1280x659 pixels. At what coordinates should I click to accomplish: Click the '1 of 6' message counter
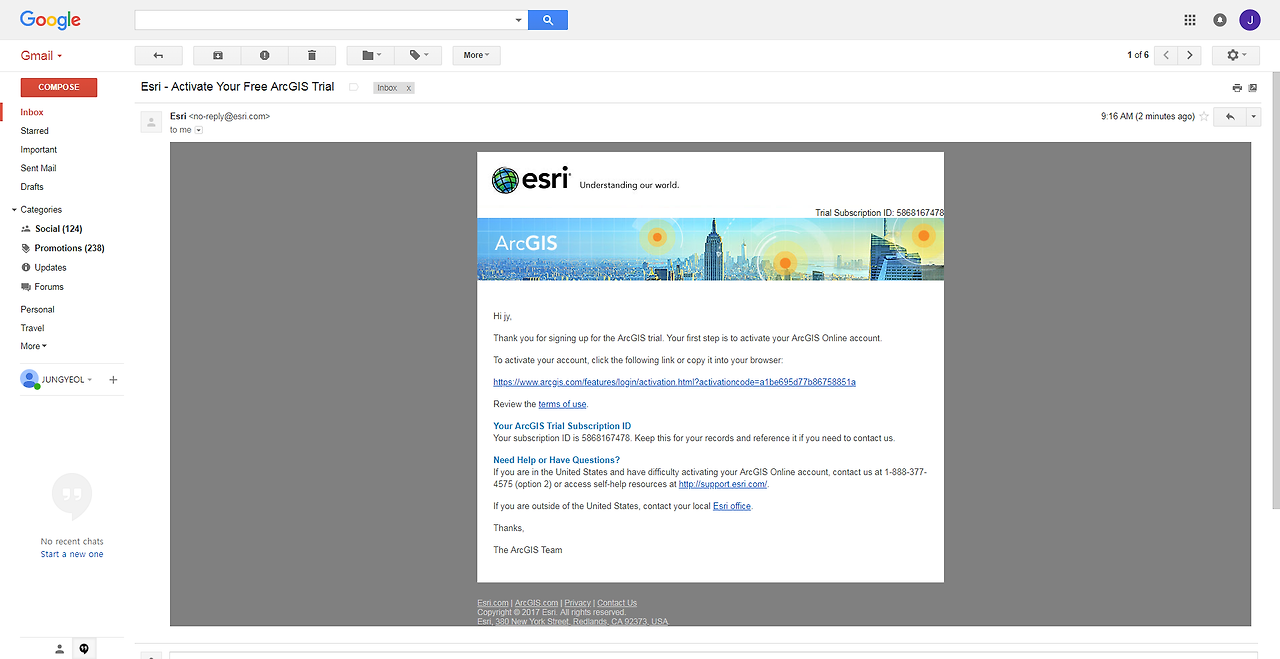tap(1138, 55)
